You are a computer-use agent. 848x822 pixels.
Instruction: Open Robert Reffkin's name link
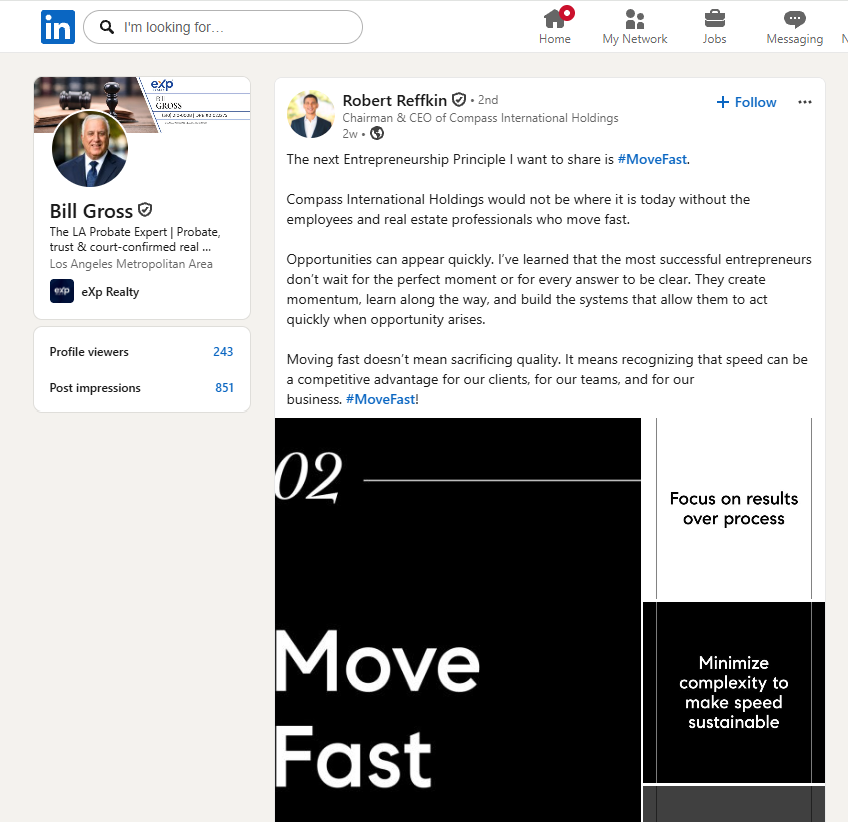[x=395, y=101]
